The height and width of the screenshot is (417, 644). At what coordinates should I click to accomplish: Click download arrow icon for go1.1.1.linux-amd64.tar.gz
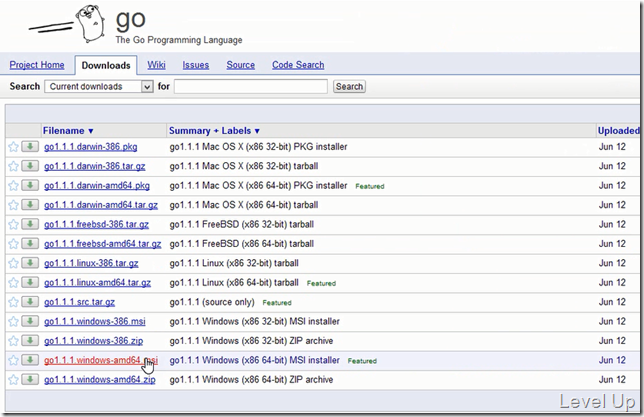(30, 282)
